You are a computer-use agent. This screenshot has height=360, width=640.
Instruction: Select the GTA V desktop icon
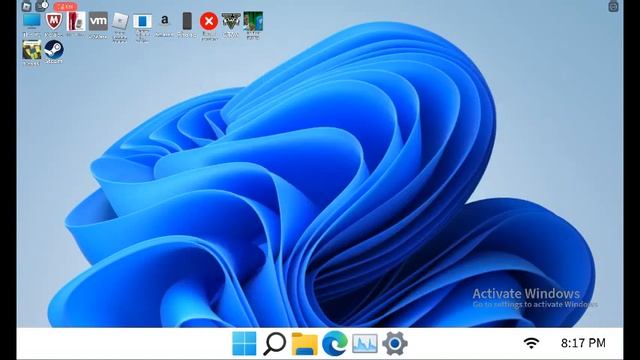[x=231, y=21]
